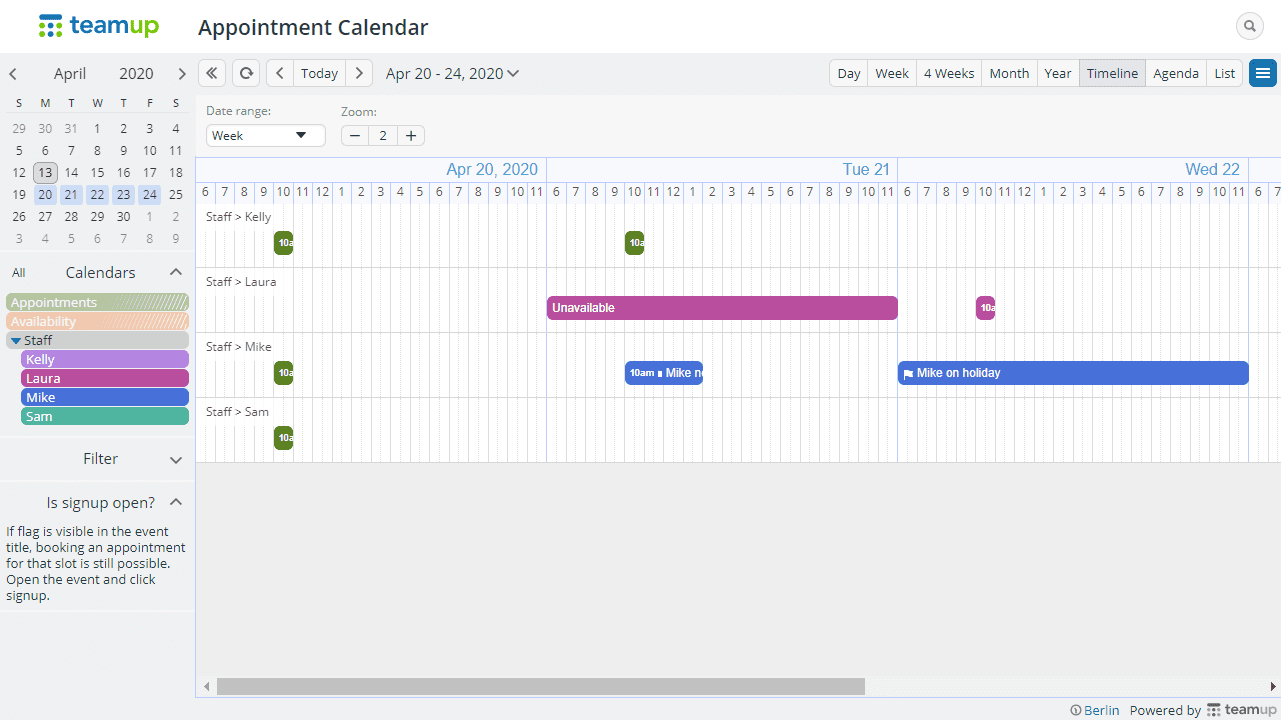
Task: Increase timeline zoom with plus button
Action: [x=411, y=135]
